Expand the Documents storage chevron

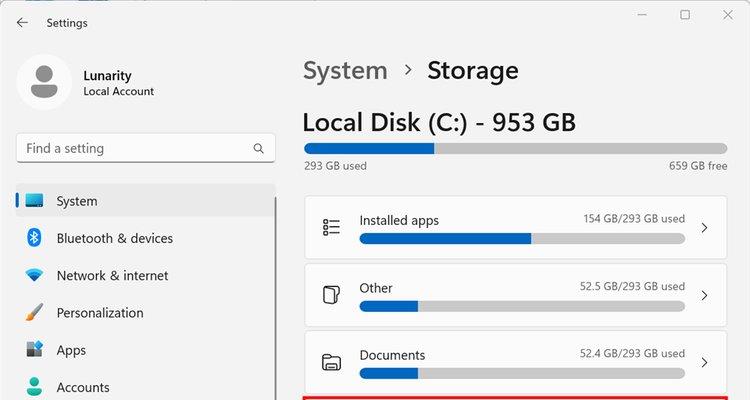coord(704,362)
